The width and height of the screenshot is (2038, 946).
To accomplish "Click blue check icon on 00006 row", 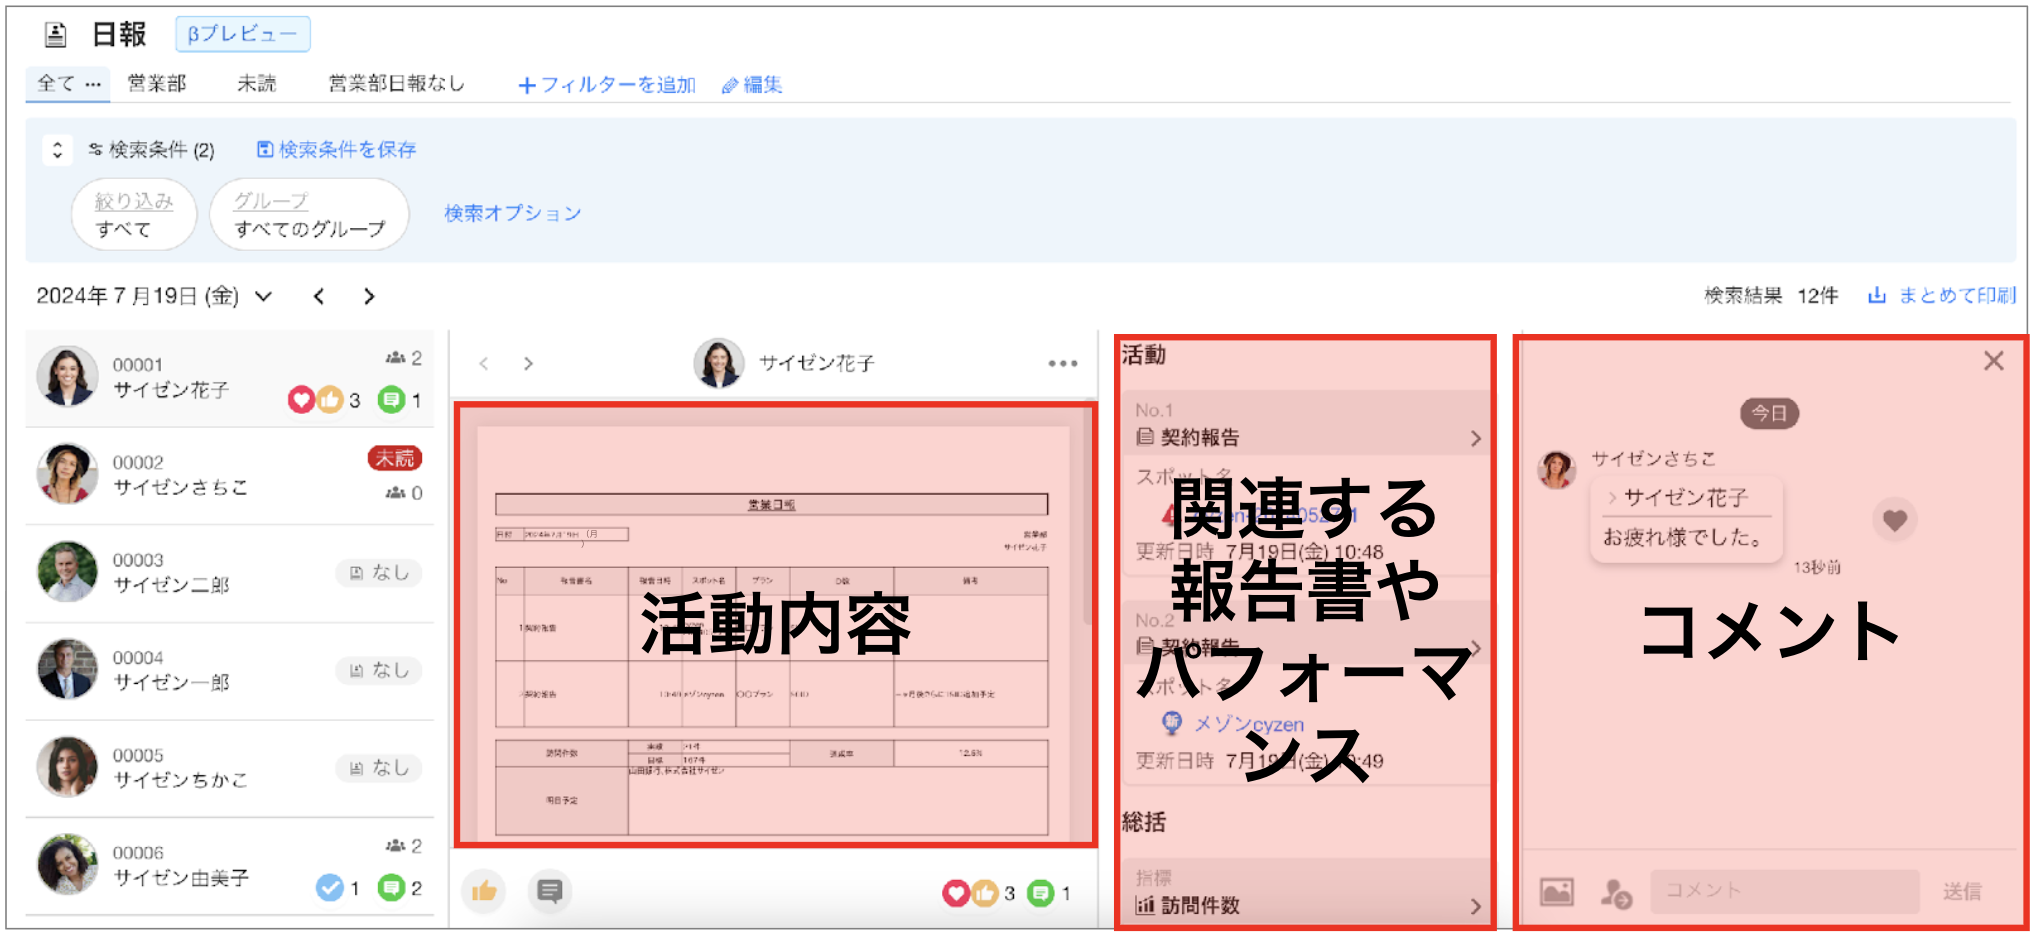I will click(329, 887).
